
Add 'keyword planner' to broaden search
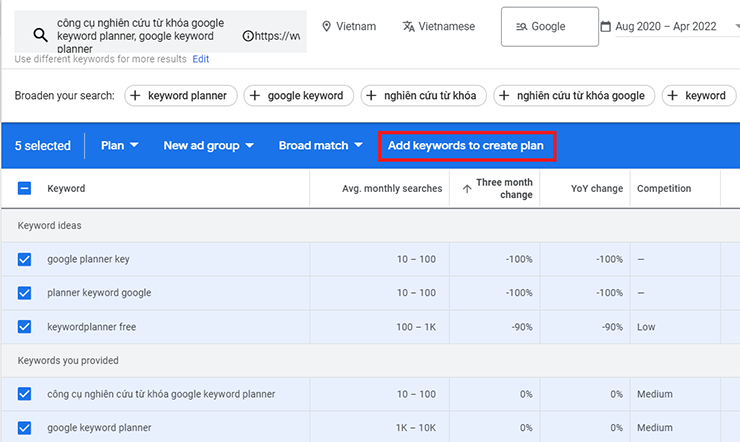tap(181, 96)
